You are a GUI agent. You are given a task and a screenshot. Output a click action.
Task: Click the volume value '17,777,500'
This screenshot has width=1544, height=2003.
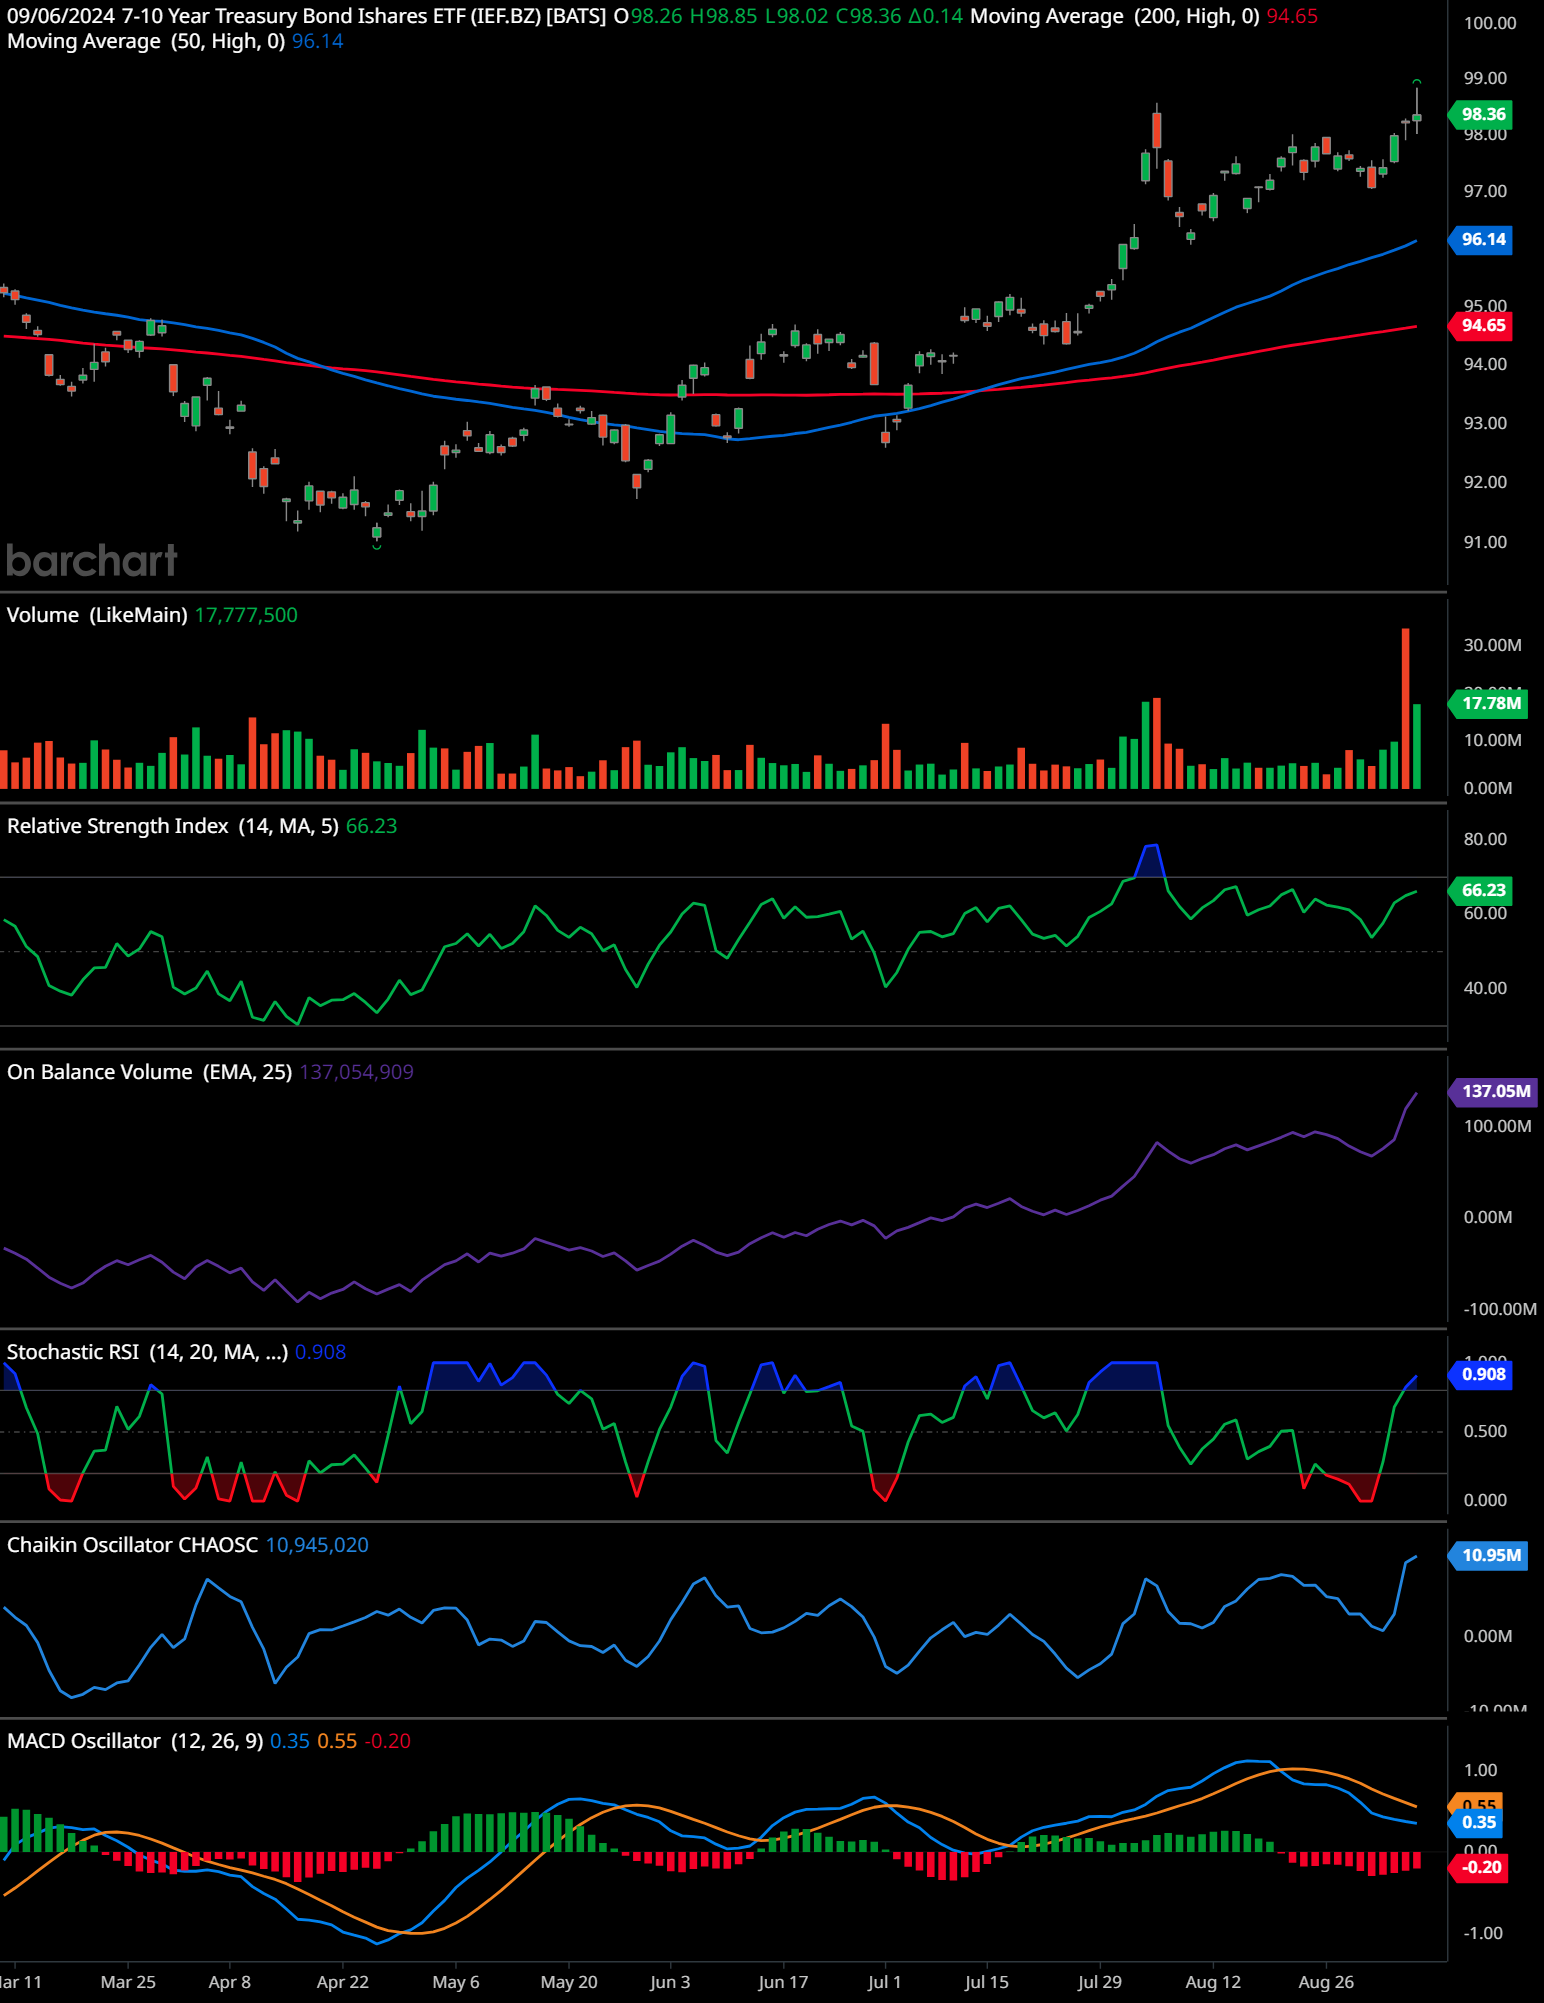(246, 615)
